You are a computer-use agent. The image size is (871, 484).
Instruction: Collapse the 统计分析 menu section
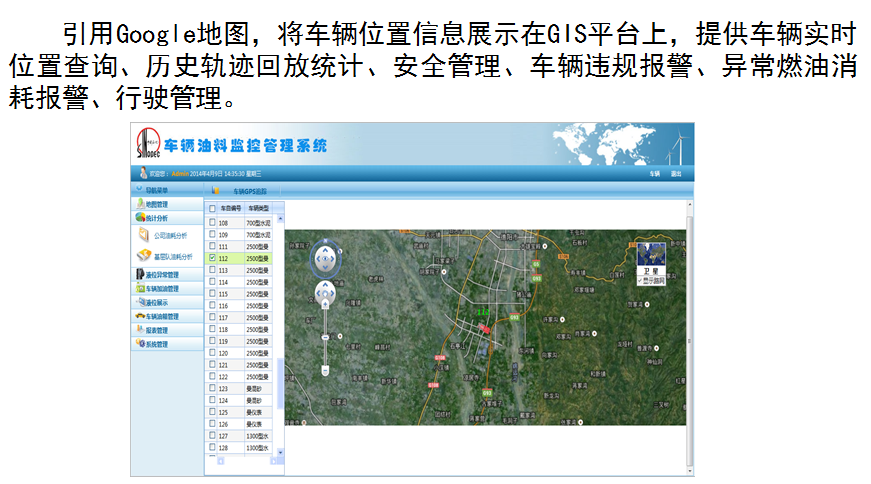156,217
